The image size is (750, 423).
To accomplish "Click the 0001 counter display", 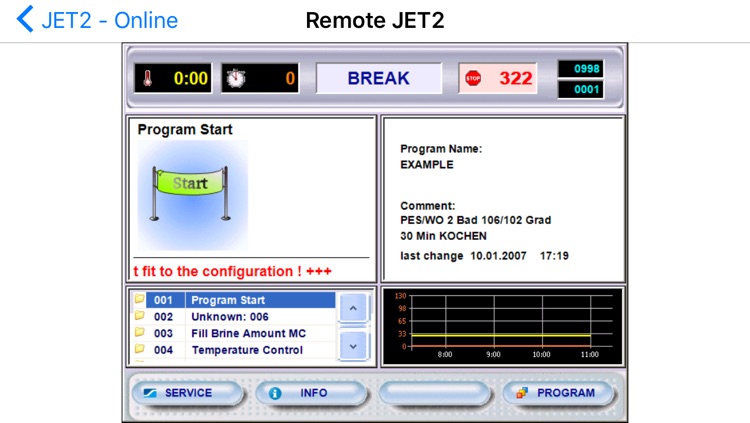I will tap(581, 89).
